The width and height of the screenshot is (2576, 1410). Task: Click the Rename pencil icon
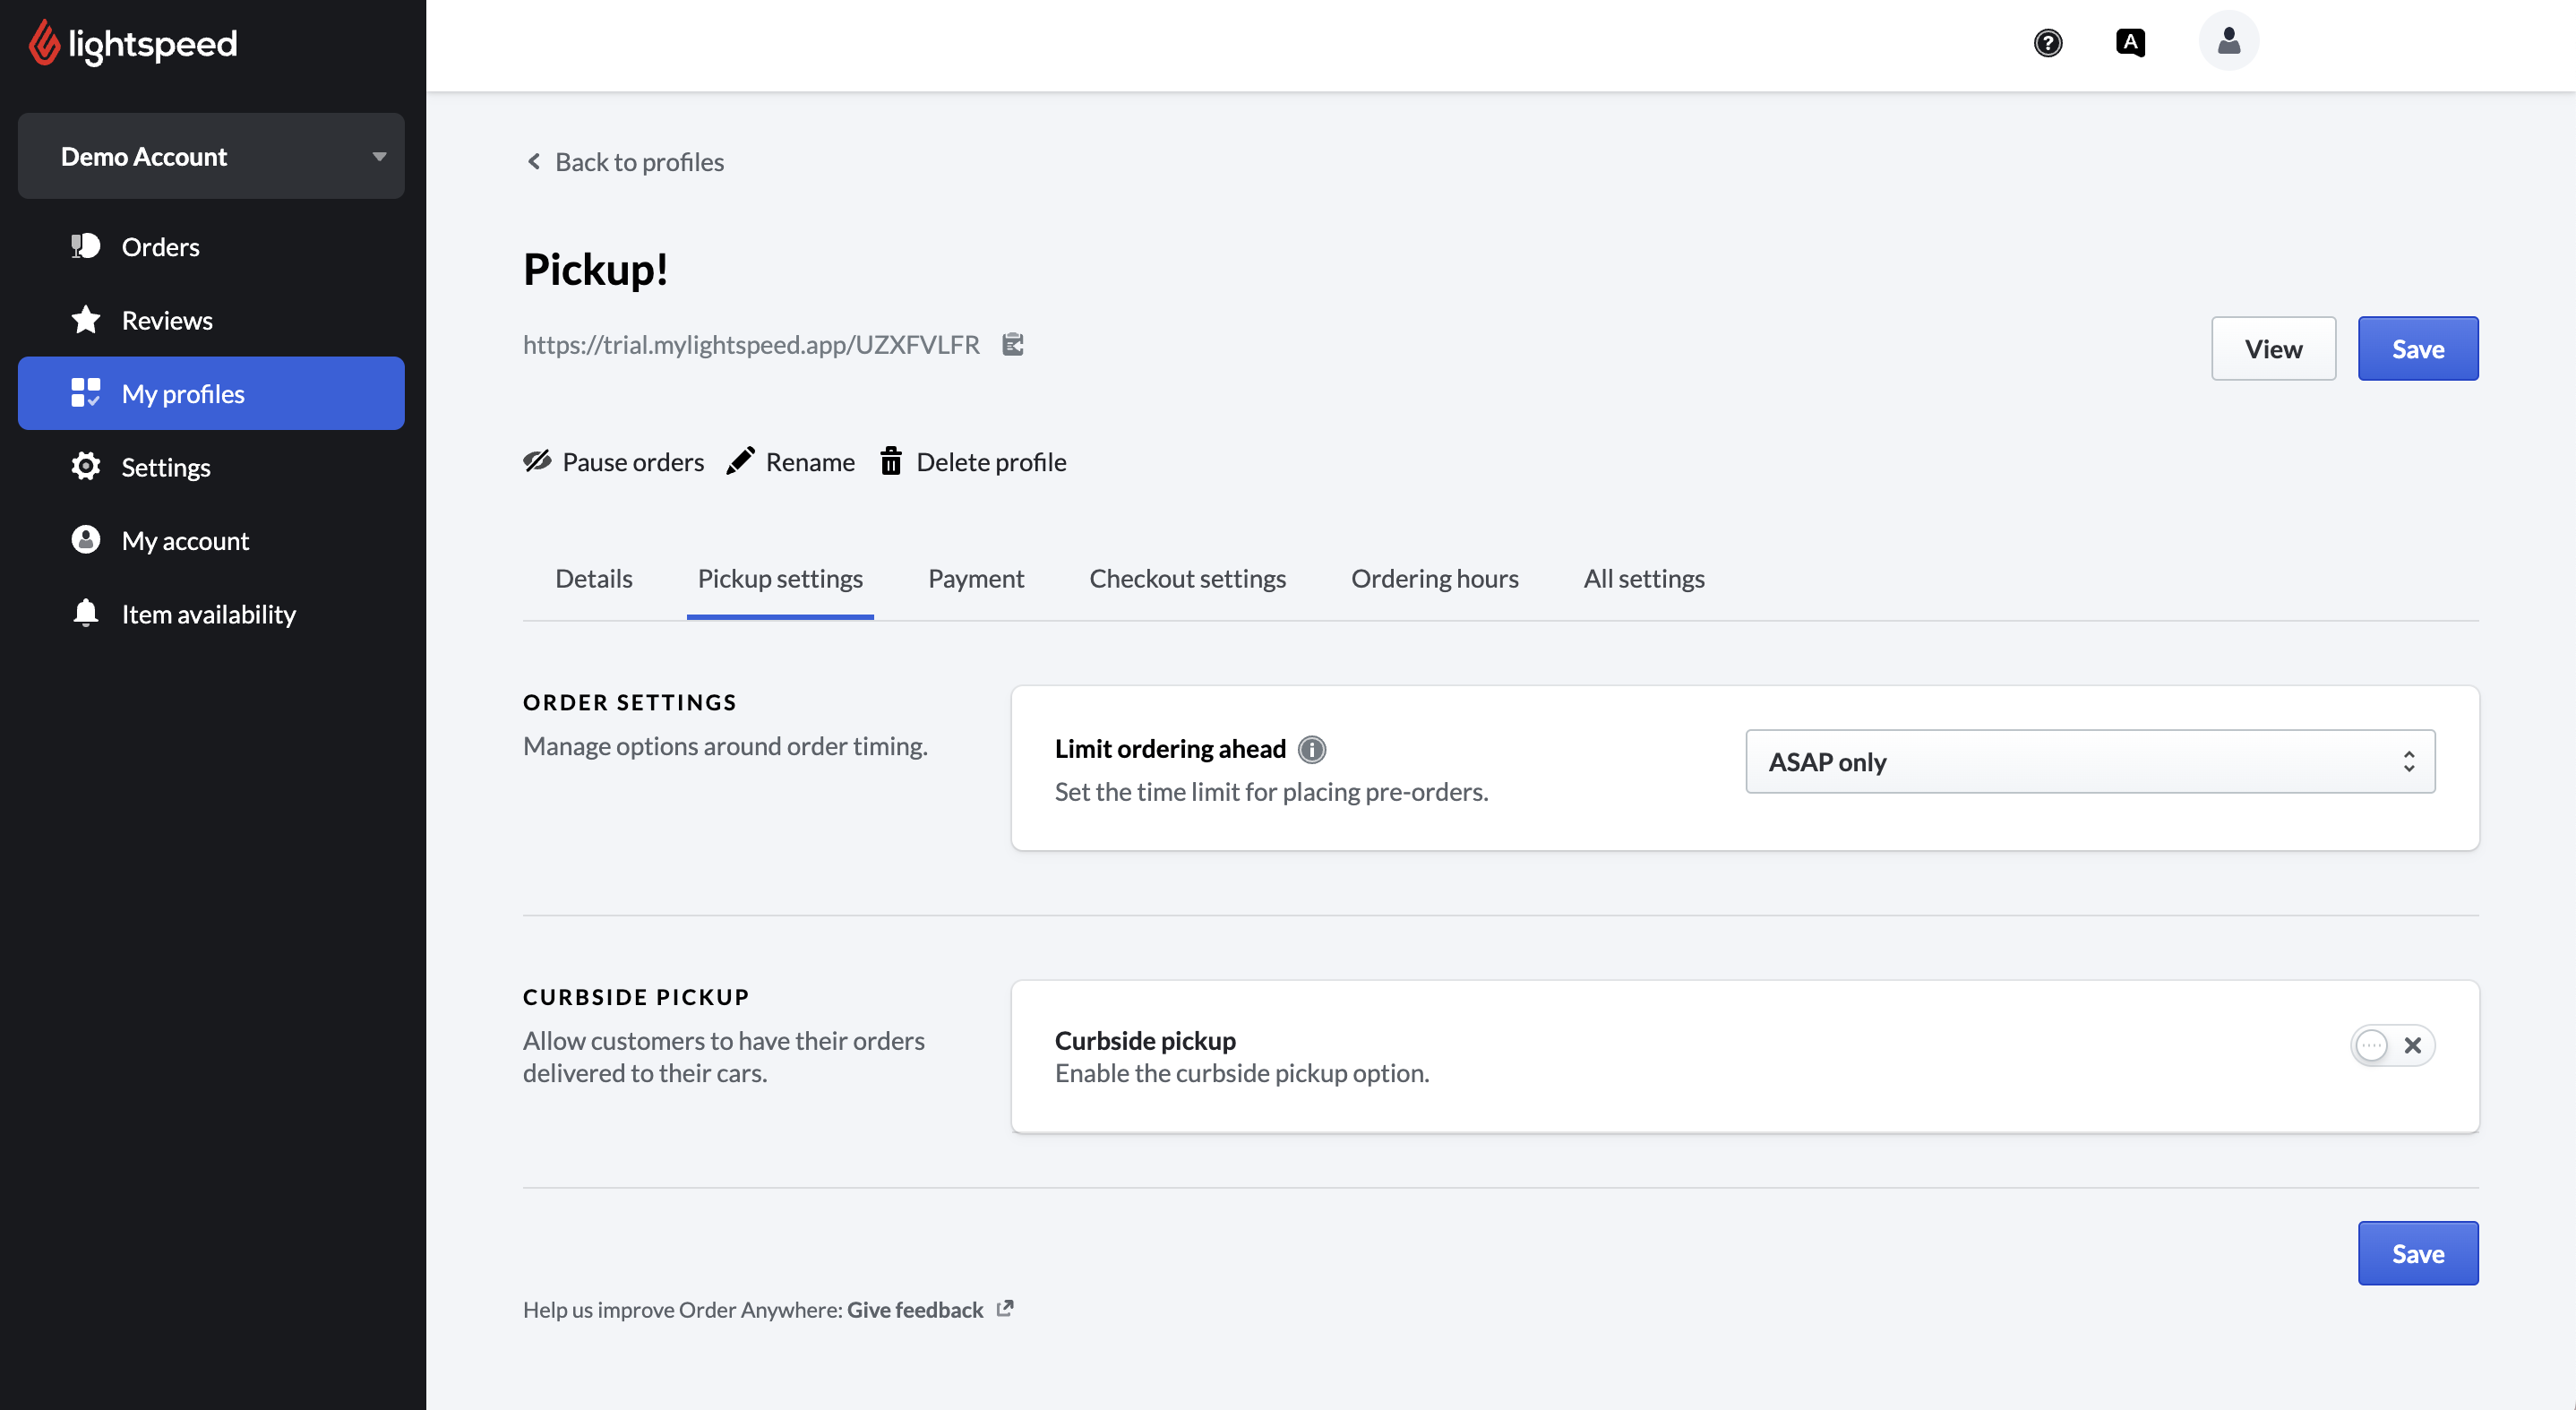point(740,461)
